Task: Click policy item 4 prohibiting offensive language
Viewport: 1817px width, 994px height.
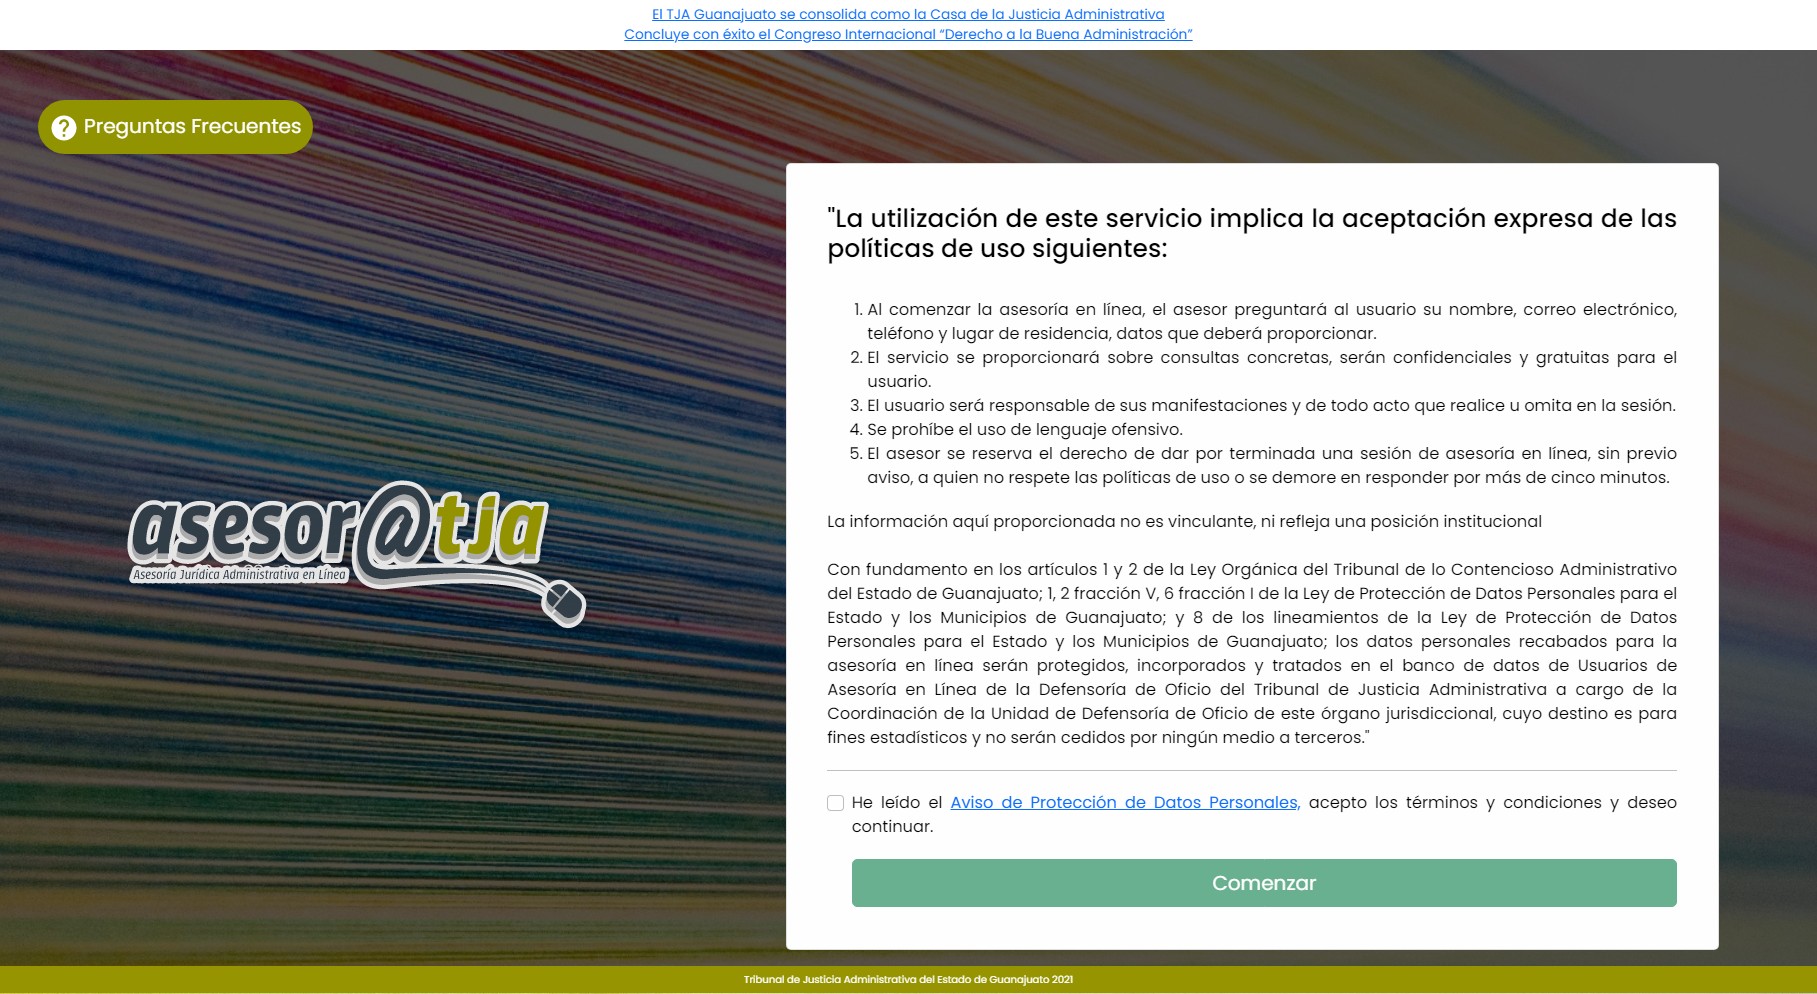Action: [1024, 429]
